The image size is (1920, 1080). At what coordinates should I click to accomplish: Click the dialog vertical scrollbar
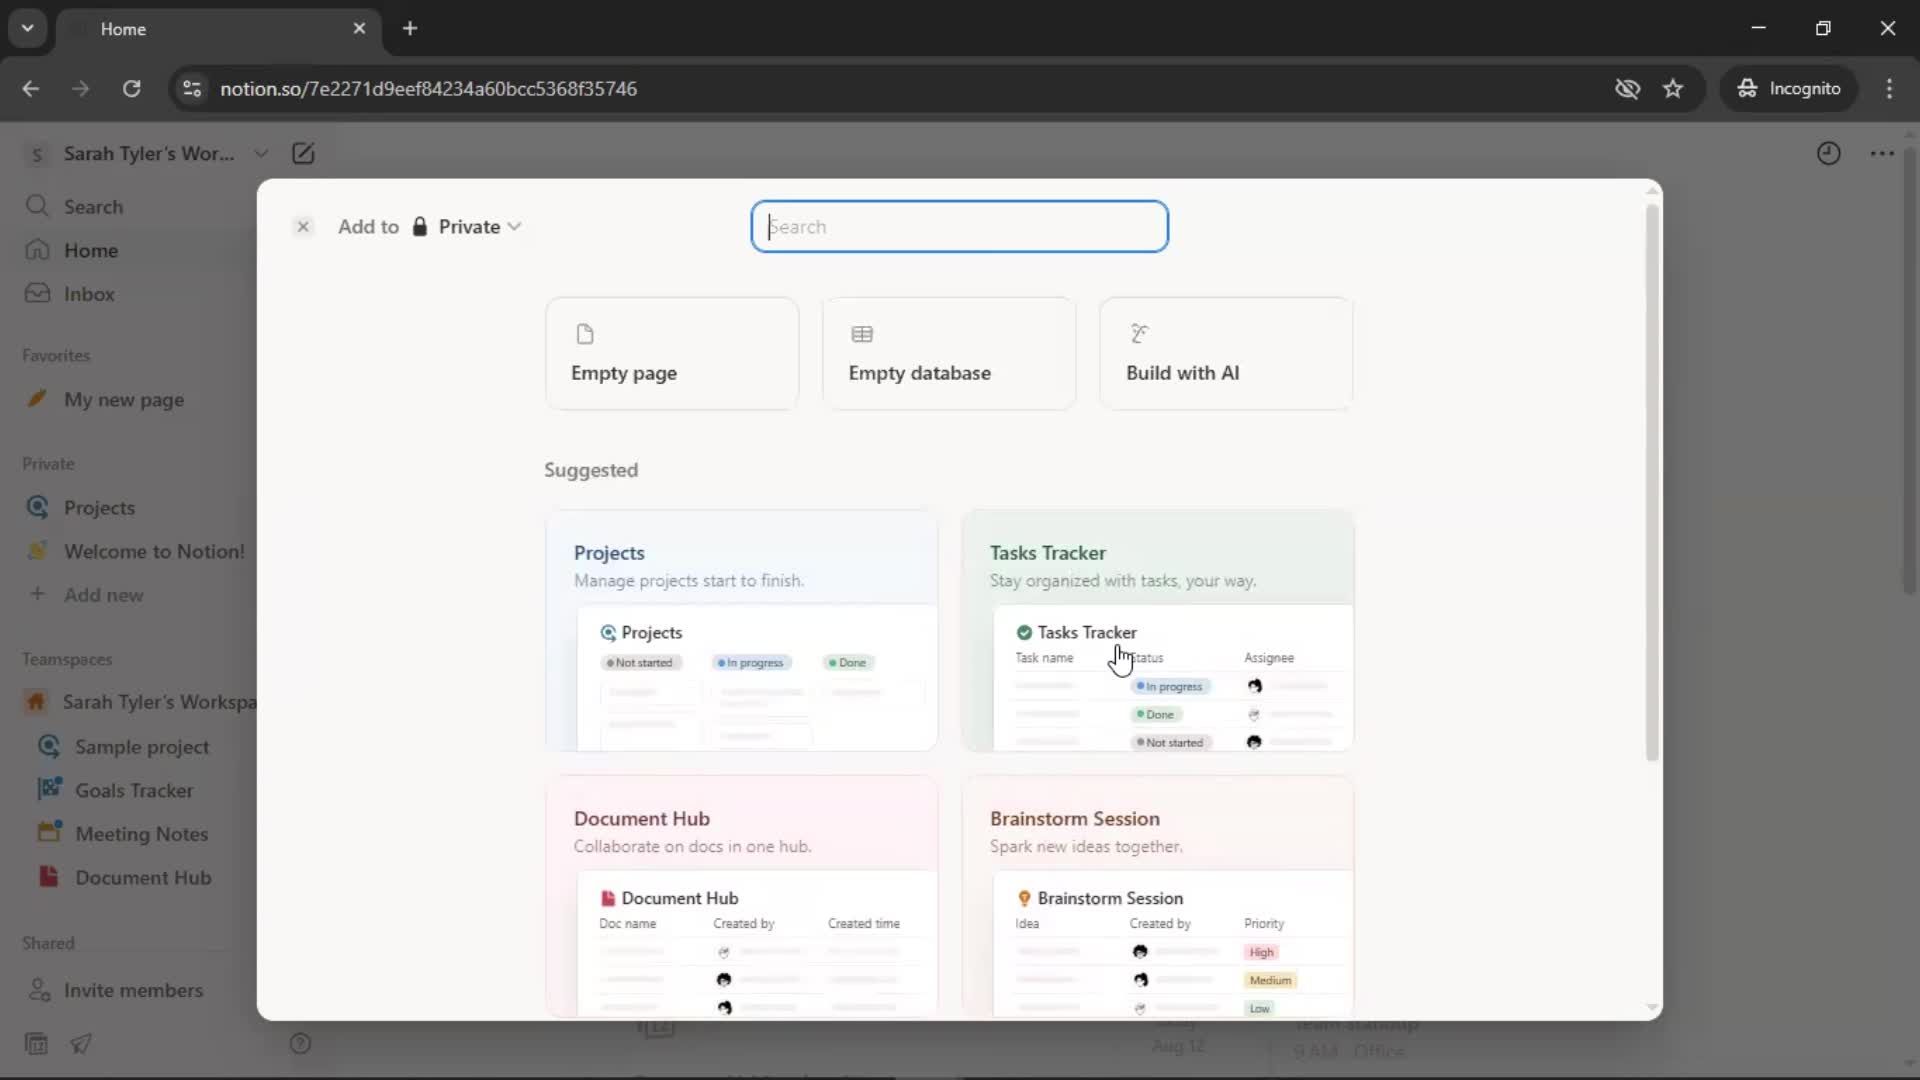1652,482
